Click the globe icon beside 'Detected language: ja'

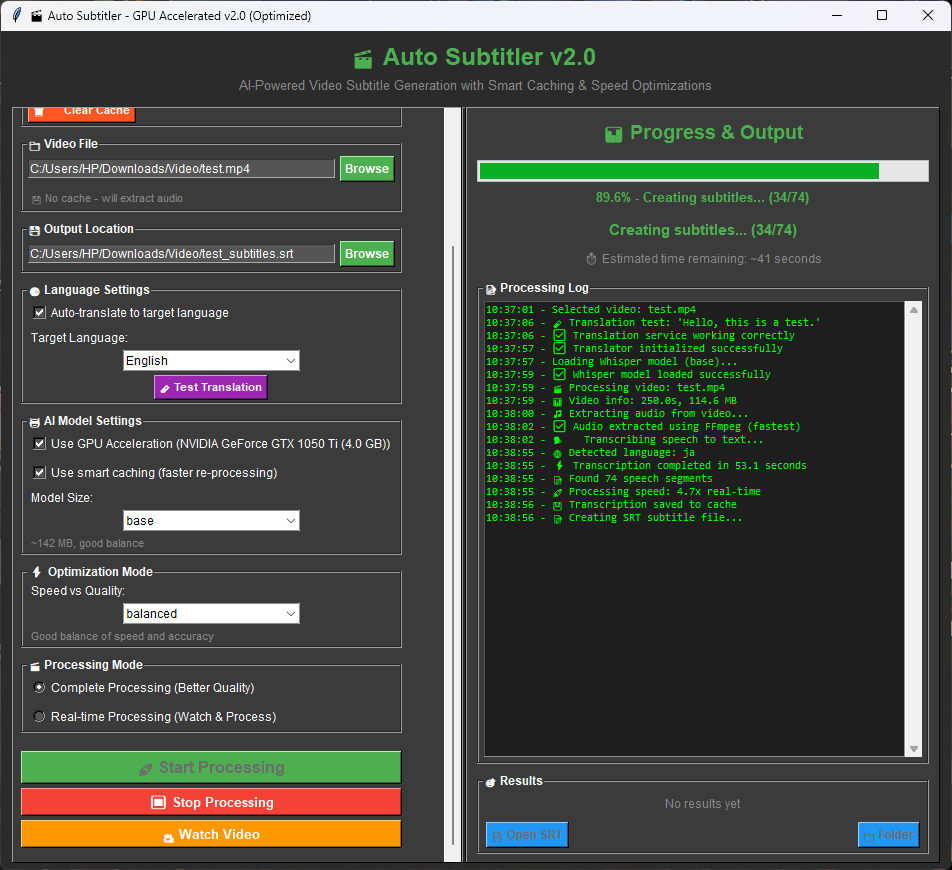tap(557, 453)
